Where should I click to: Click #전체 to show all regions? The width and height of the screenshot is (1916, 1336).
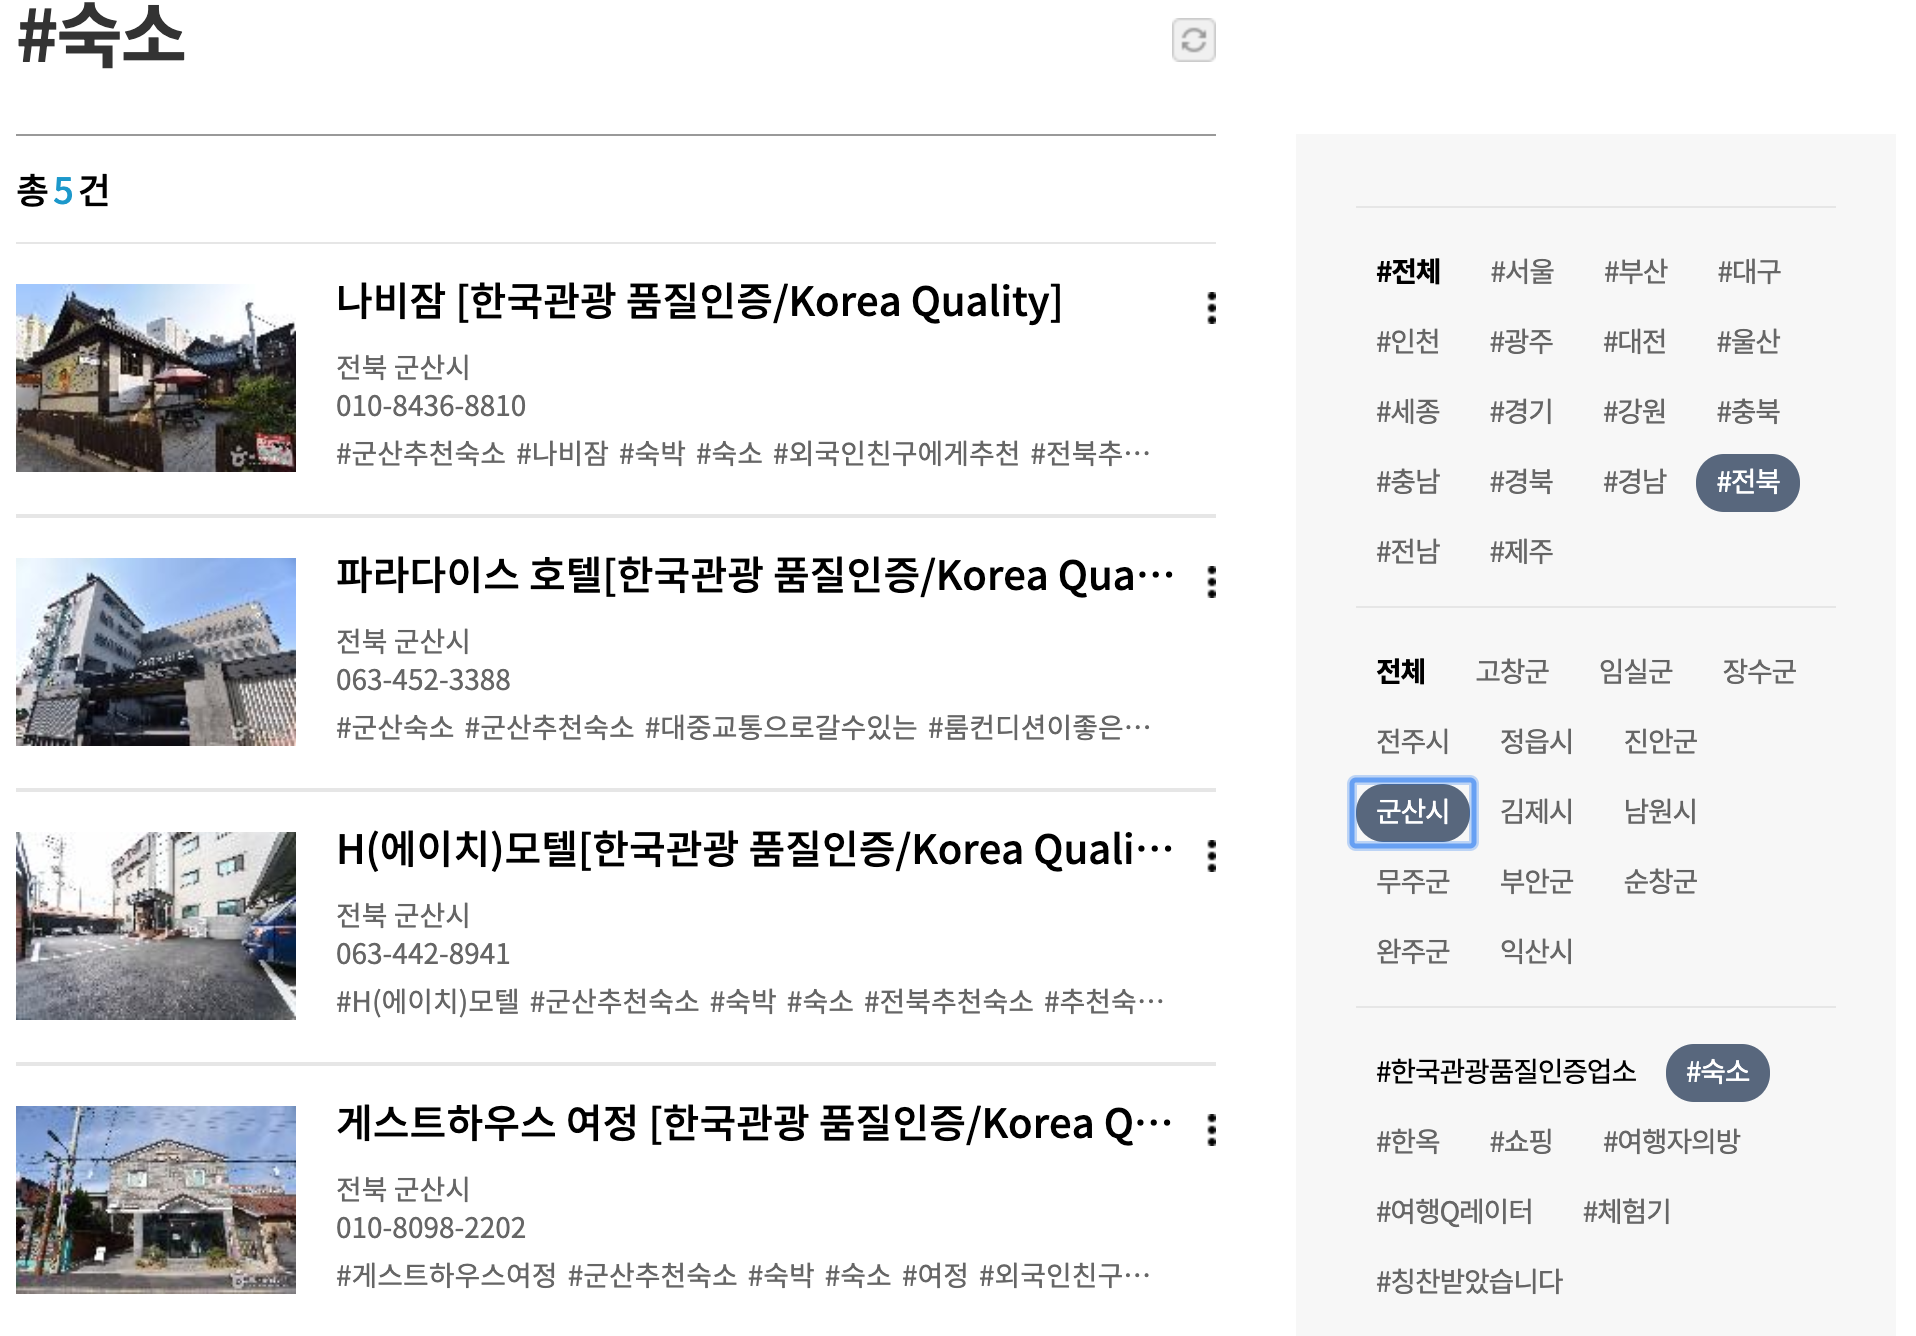point(1408,272)
